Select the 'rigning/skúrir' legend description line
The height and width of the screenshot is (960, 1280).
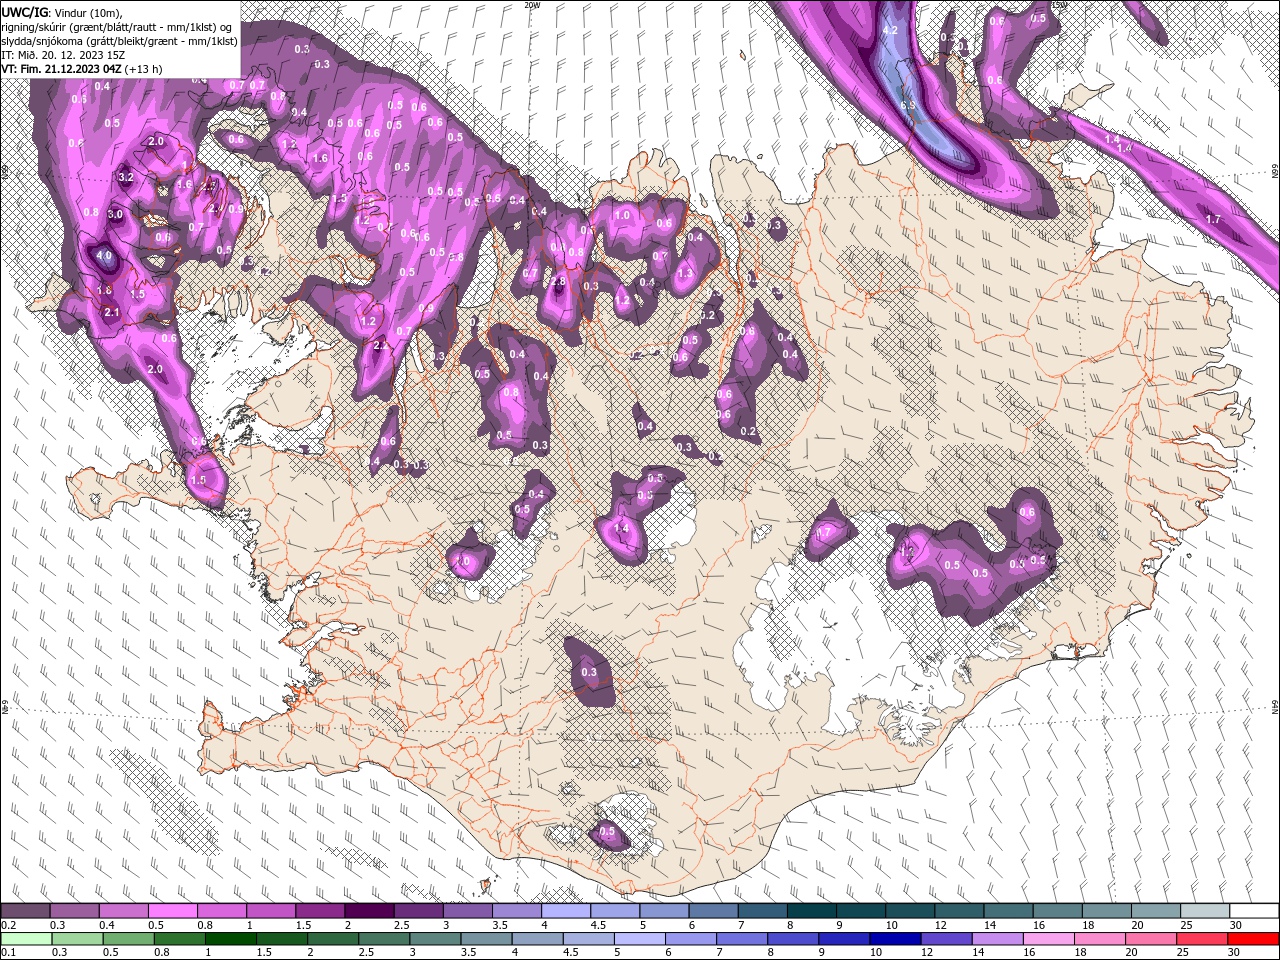(117, 27)
